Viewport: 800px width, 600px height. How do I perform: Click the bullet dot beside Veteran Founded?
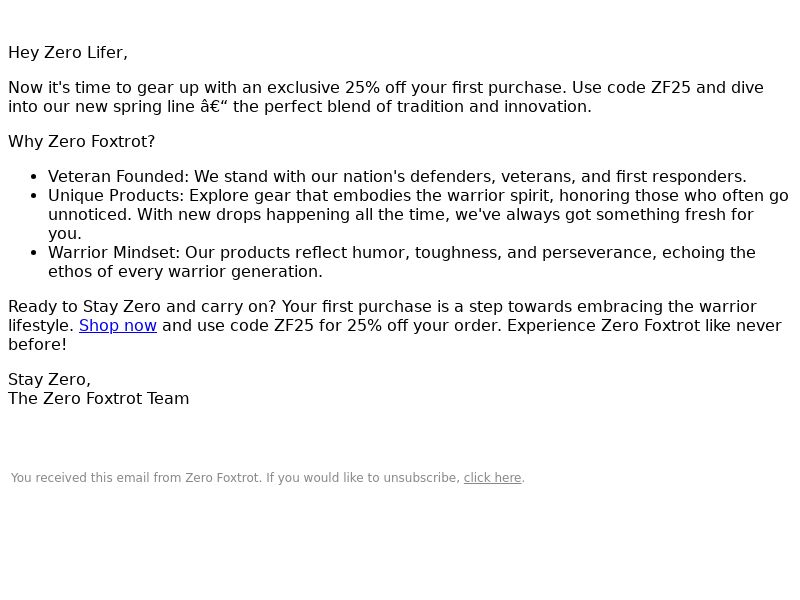click(x=38, y=177)
